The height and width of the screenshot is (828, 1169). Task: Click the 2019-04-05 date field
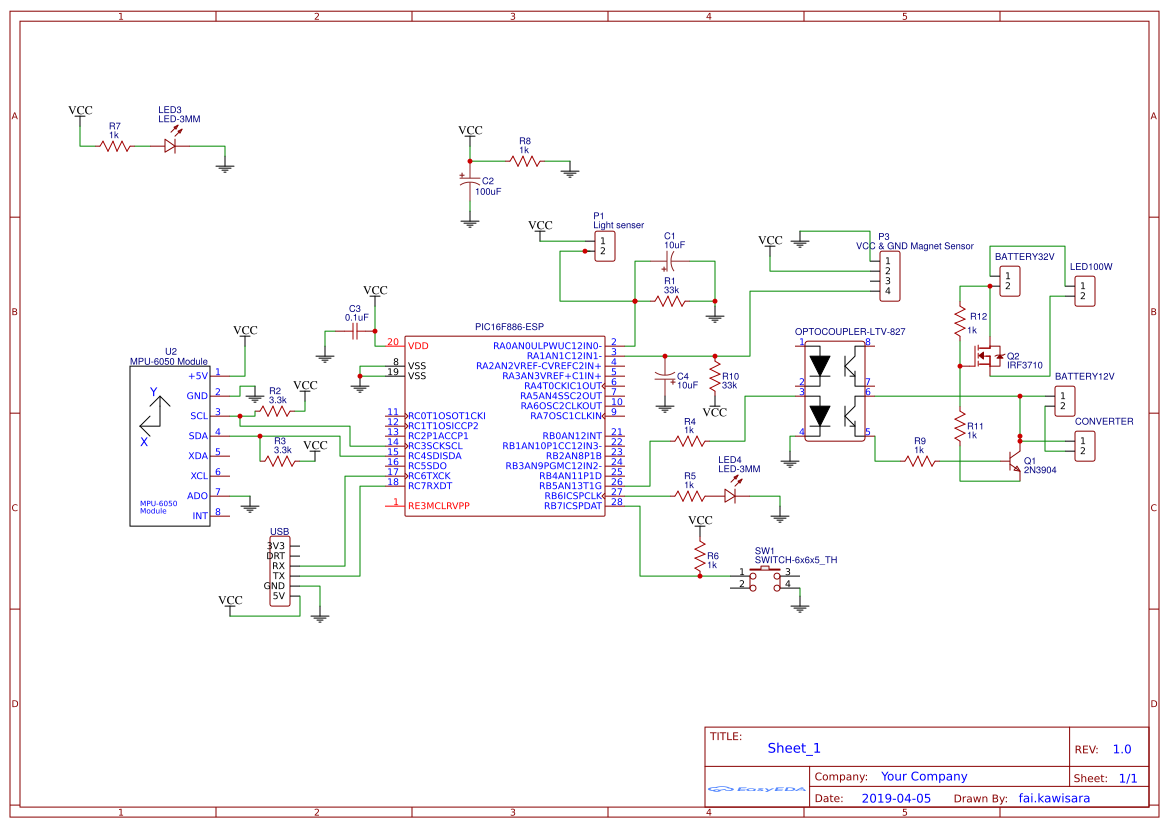coord(898,798)
